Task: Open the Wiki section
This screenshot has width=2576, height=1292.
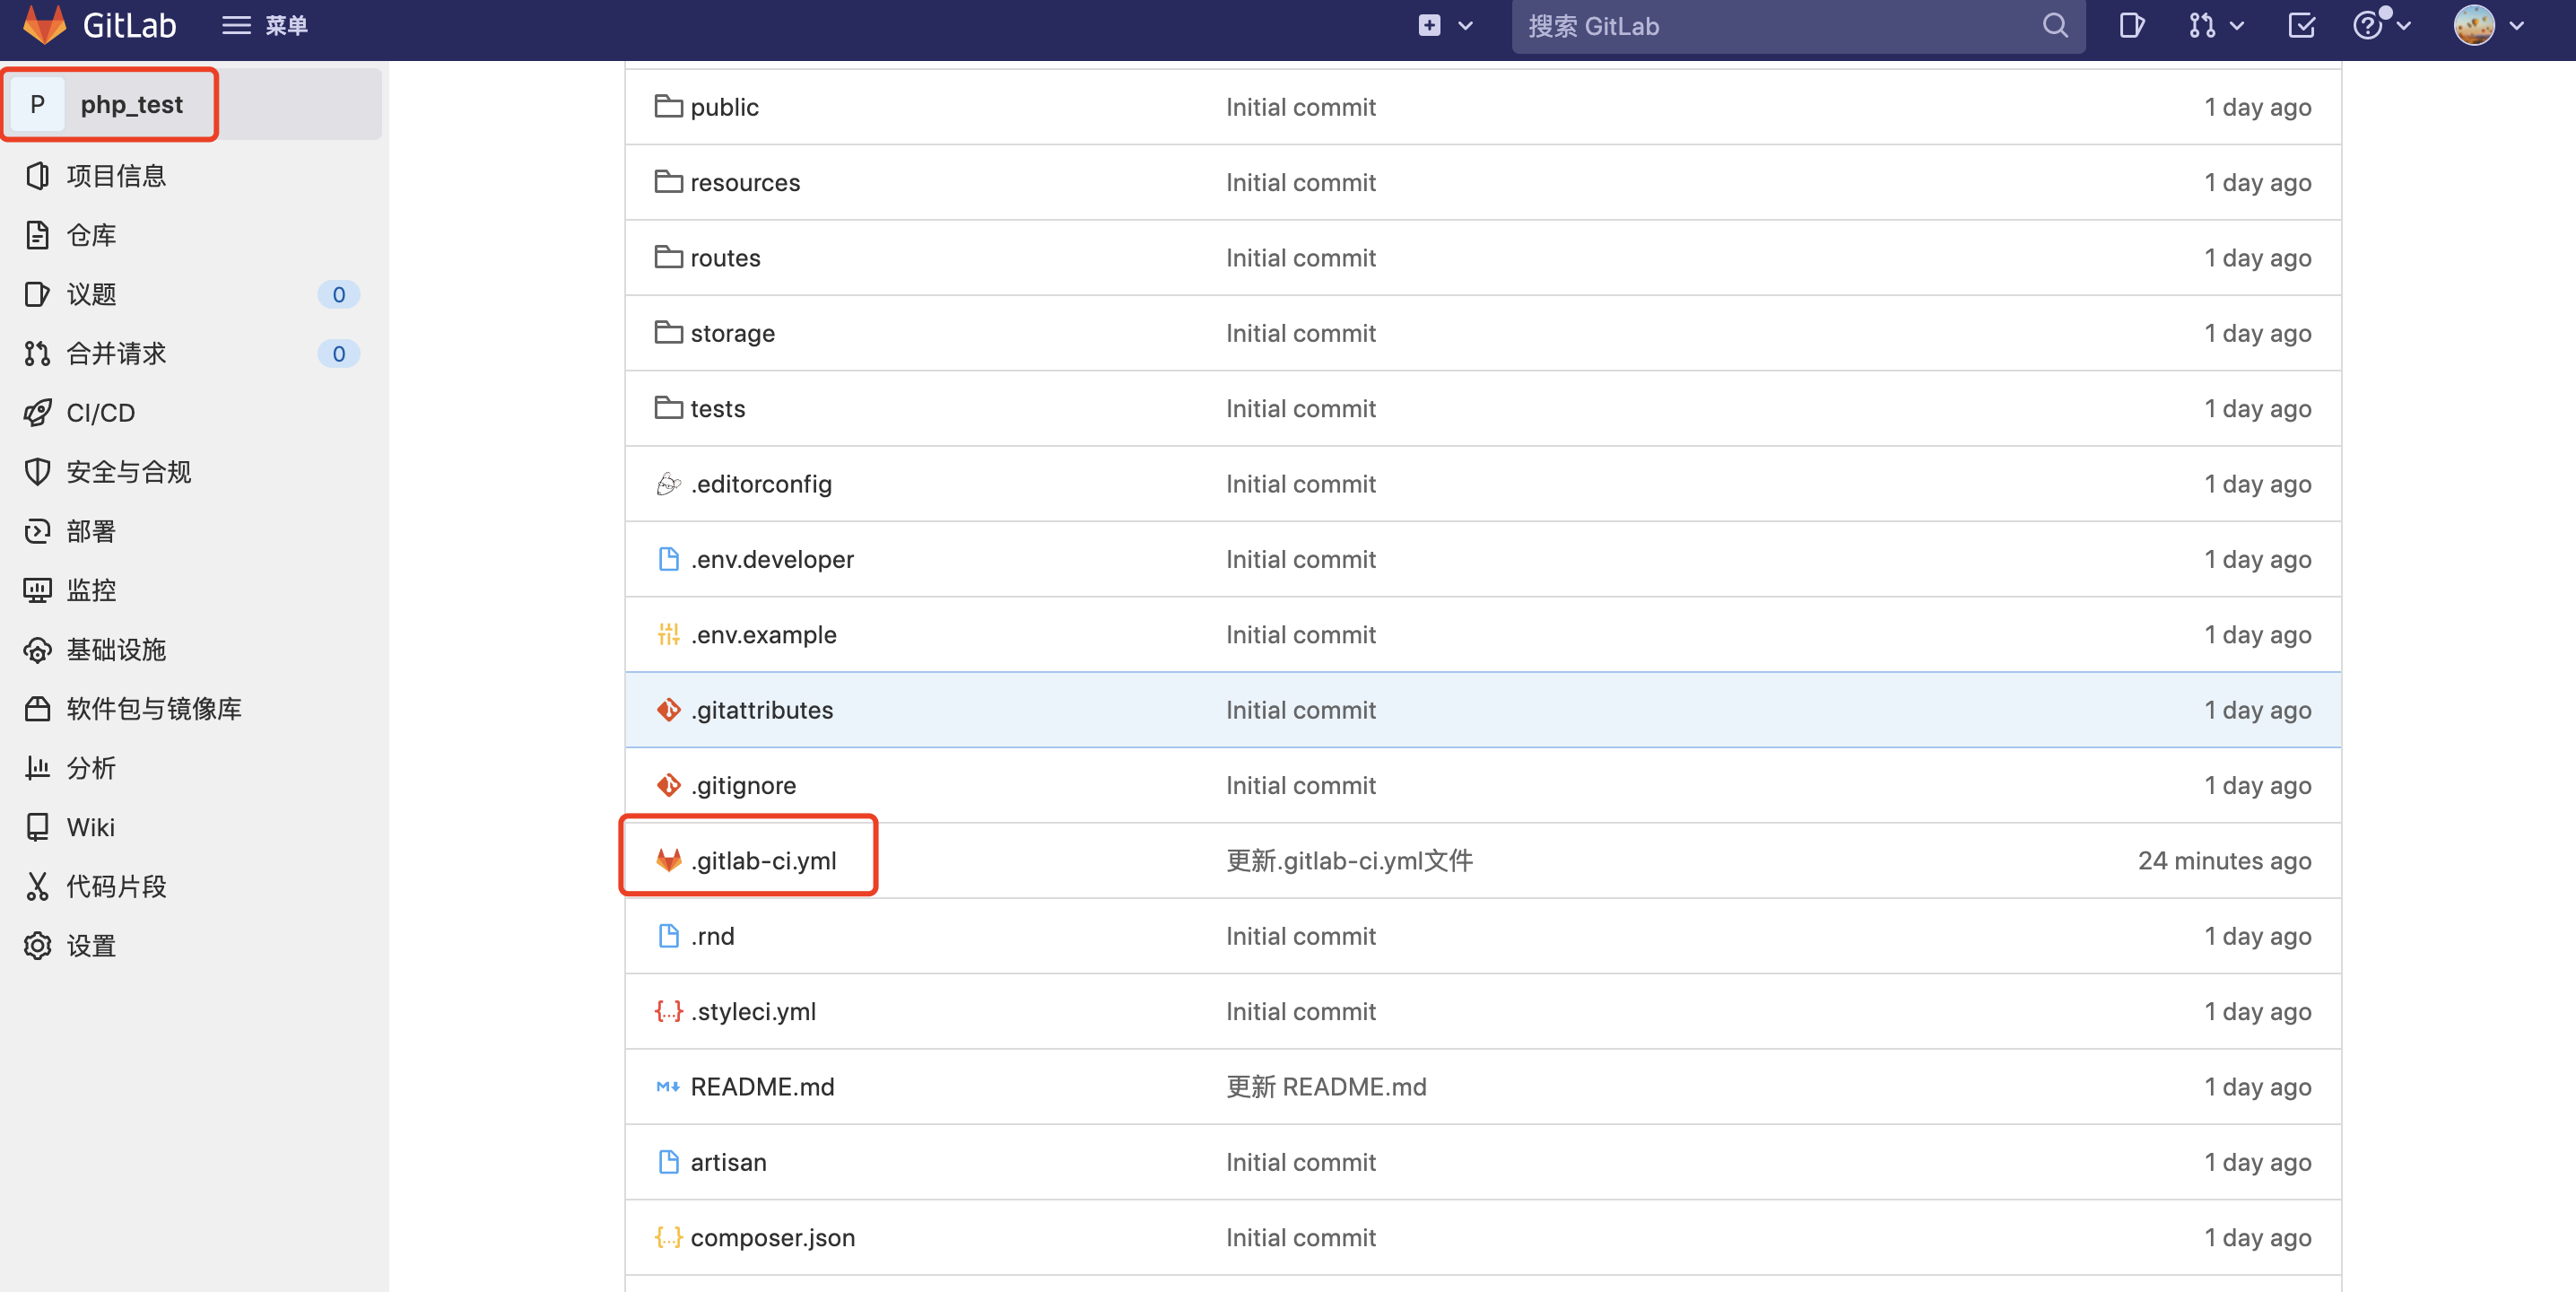Action: pos(91,827)
